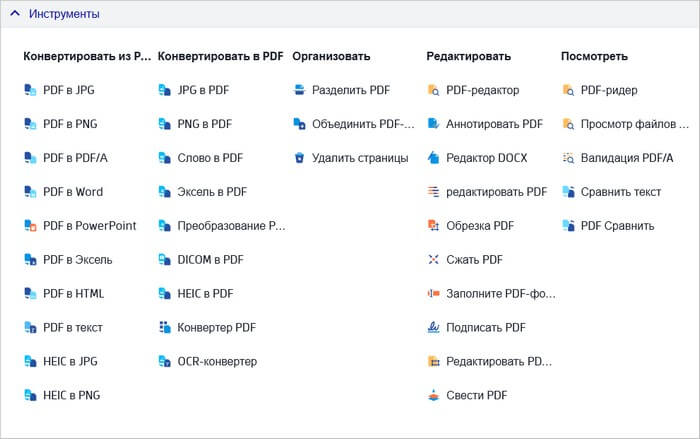Click the PDF в JPG icon

[30, 90]
